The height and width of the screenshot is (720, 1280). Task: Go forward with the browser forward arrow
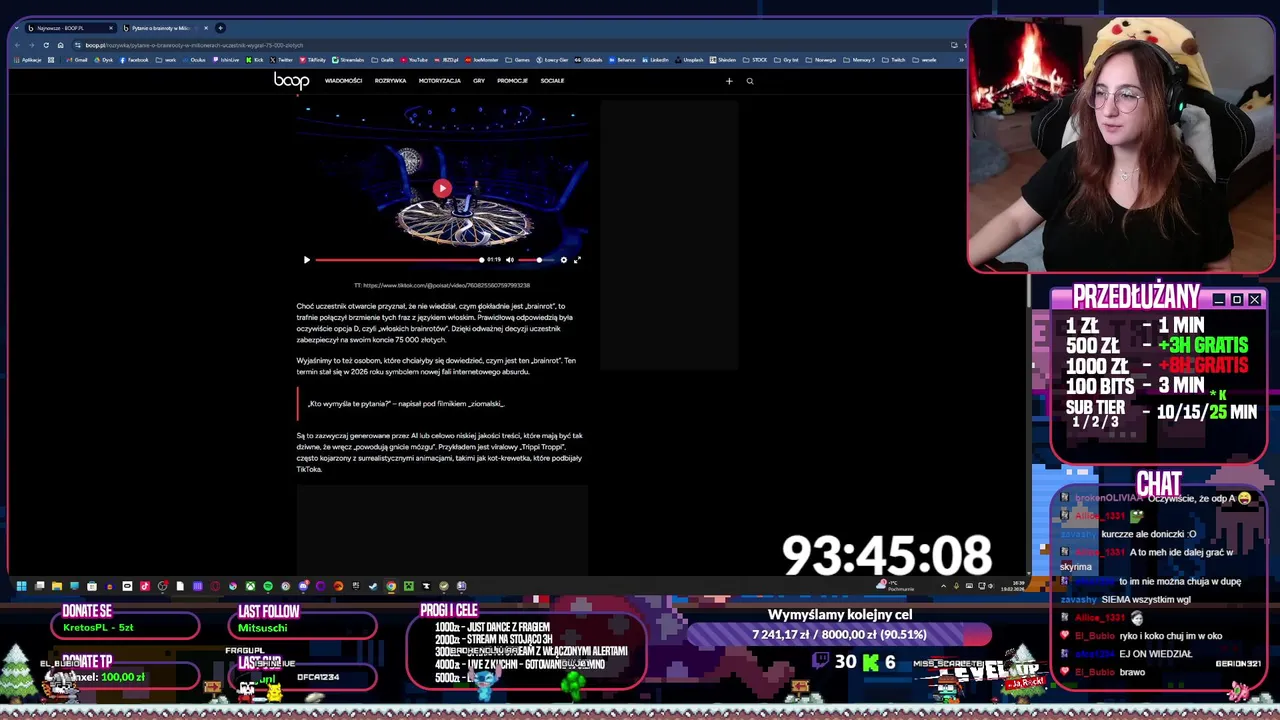[x=31, y=45]
